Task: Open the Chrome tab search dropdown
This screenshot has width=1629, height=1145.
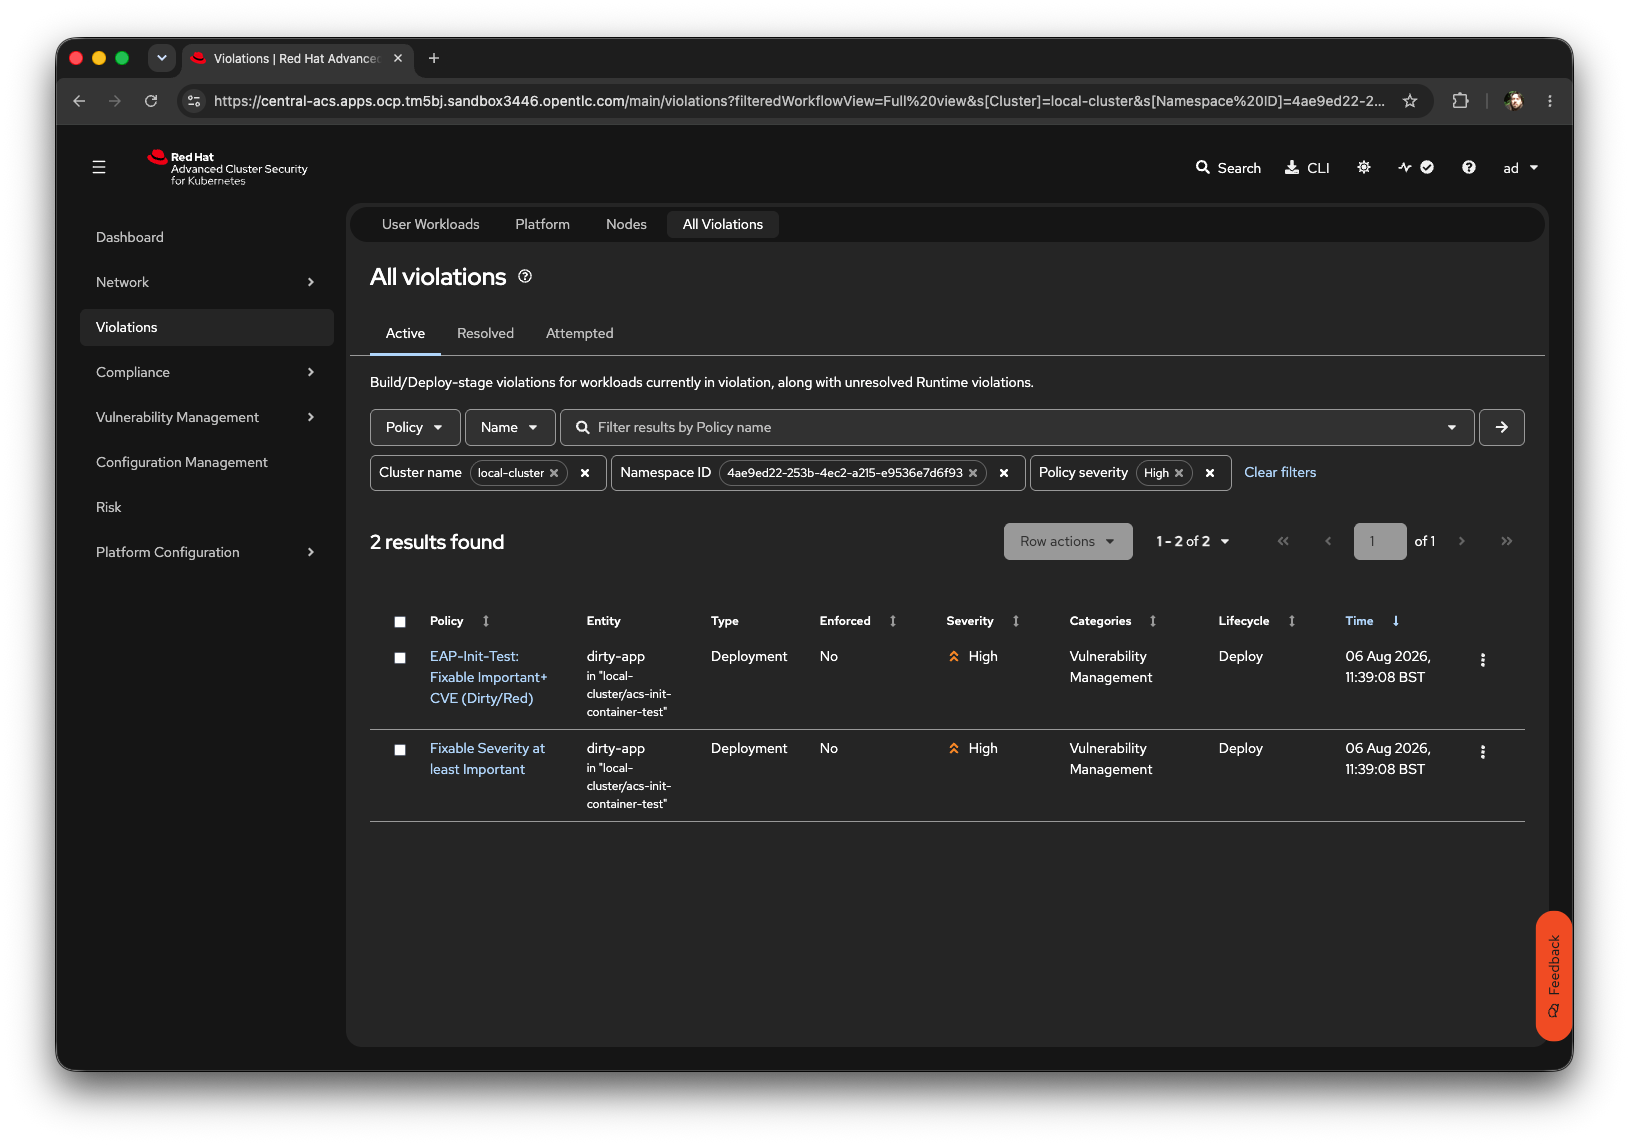Action: coord(162,58)
